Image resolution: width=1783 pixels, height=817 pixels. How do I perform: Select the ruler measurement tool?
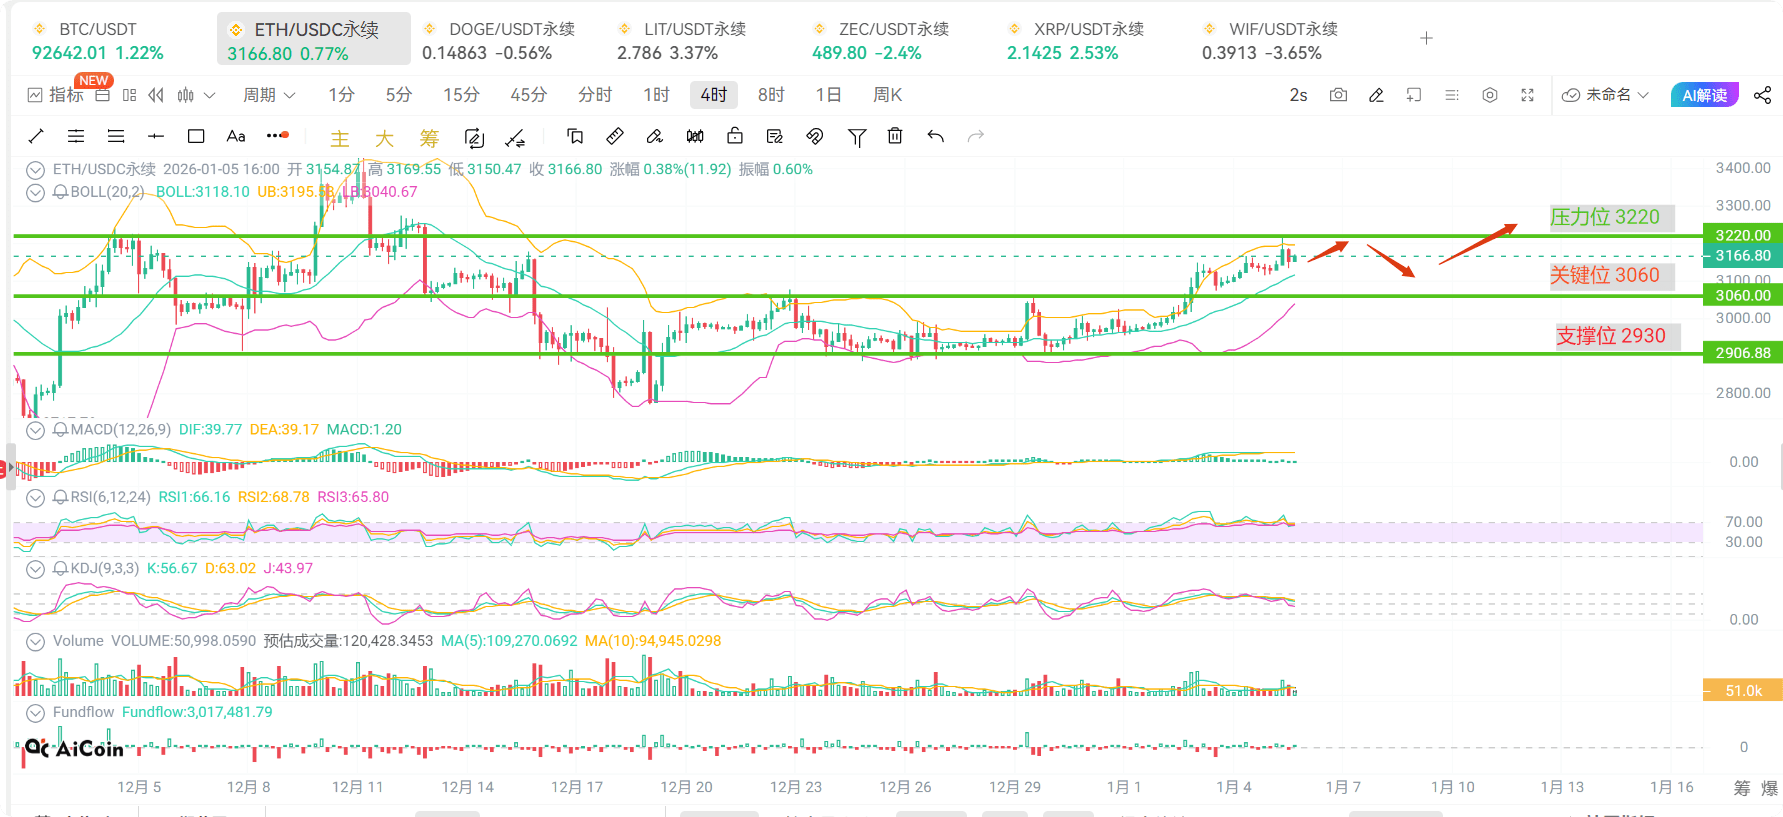[615, 136]
